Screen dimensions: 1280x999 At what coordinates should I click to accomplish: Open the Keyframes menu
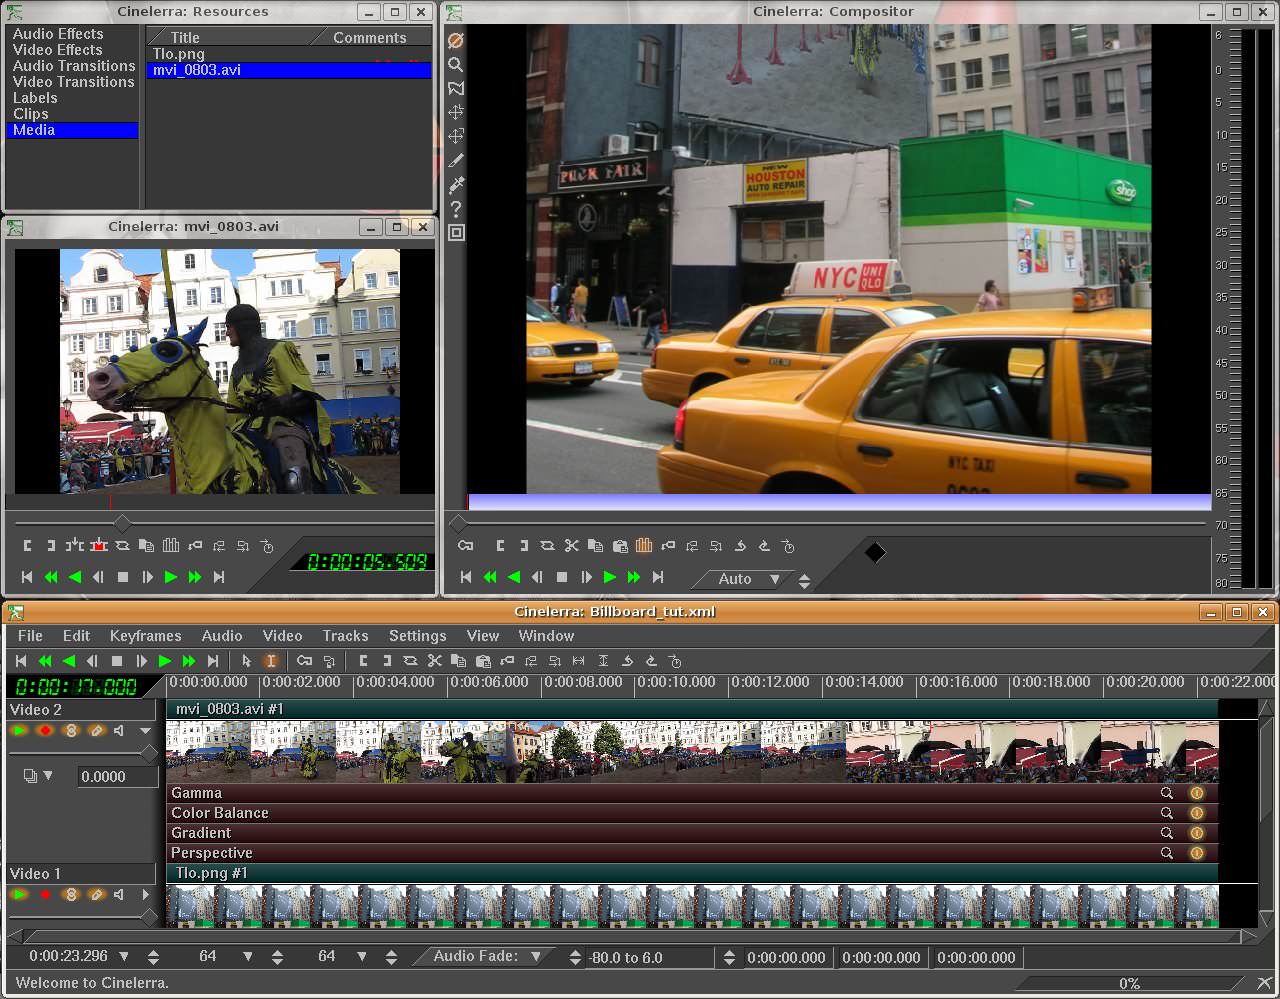(x=145, y=636)
